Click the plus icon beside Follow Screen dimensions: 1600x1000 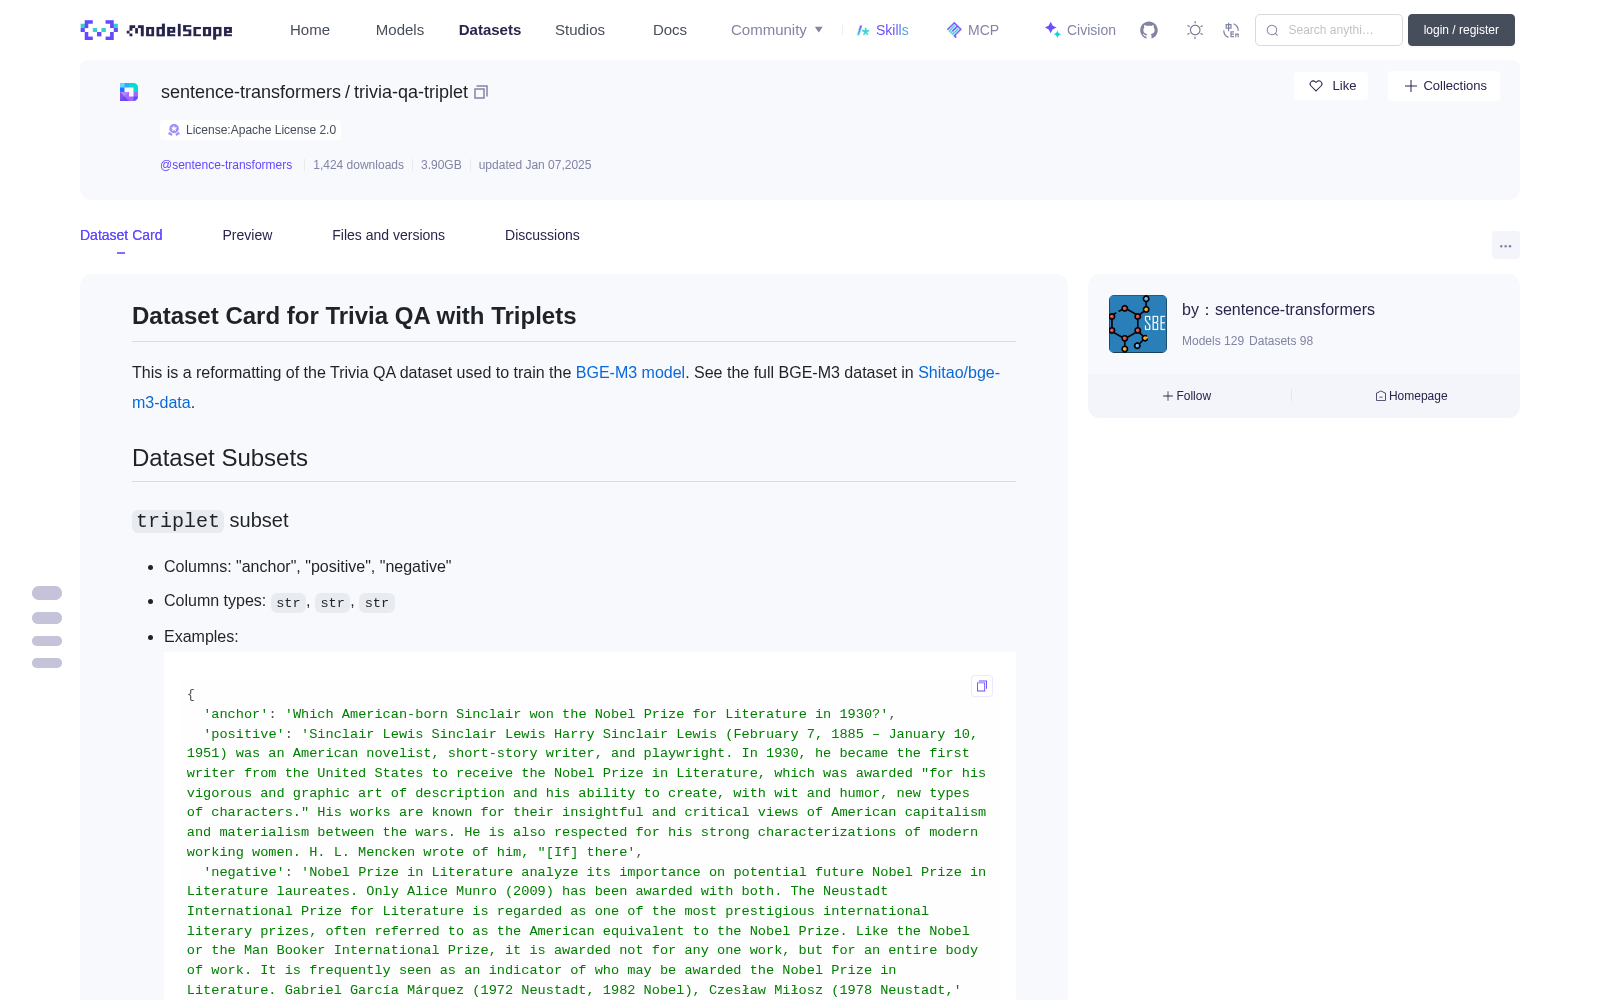click(x=1168, y=396)
